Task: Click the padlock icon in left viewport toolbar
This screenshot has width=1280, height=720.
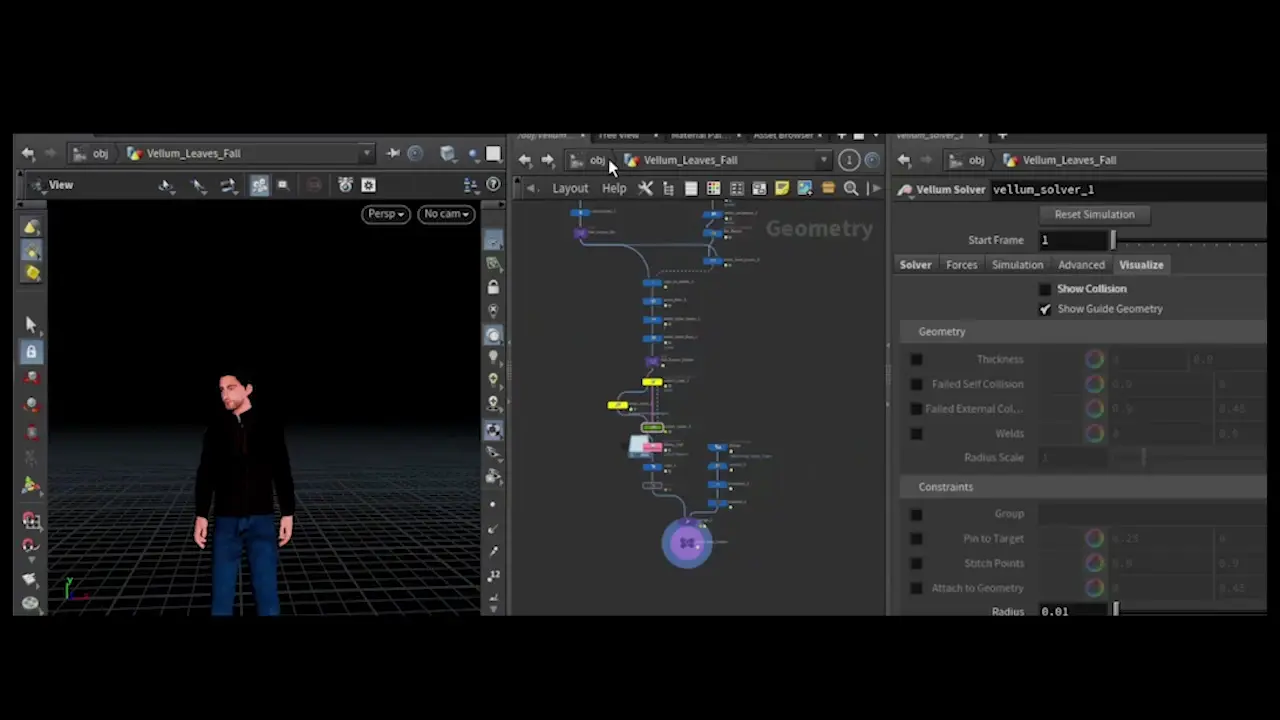Action: (31, 351)
